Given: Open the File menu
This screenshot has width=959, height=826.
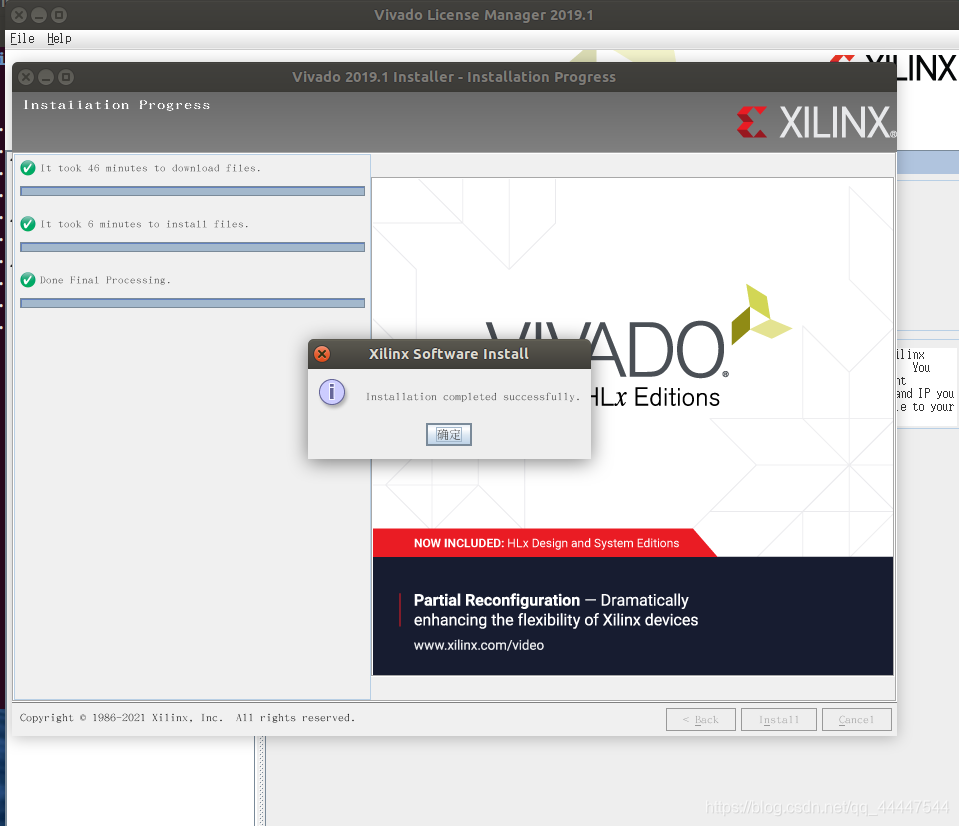Looking at the screenshot, I should 21,38.
